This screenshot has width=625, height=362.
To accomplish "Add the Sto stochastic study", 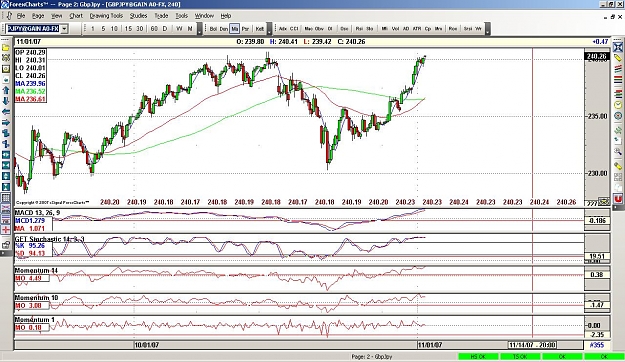I will 369,29.
